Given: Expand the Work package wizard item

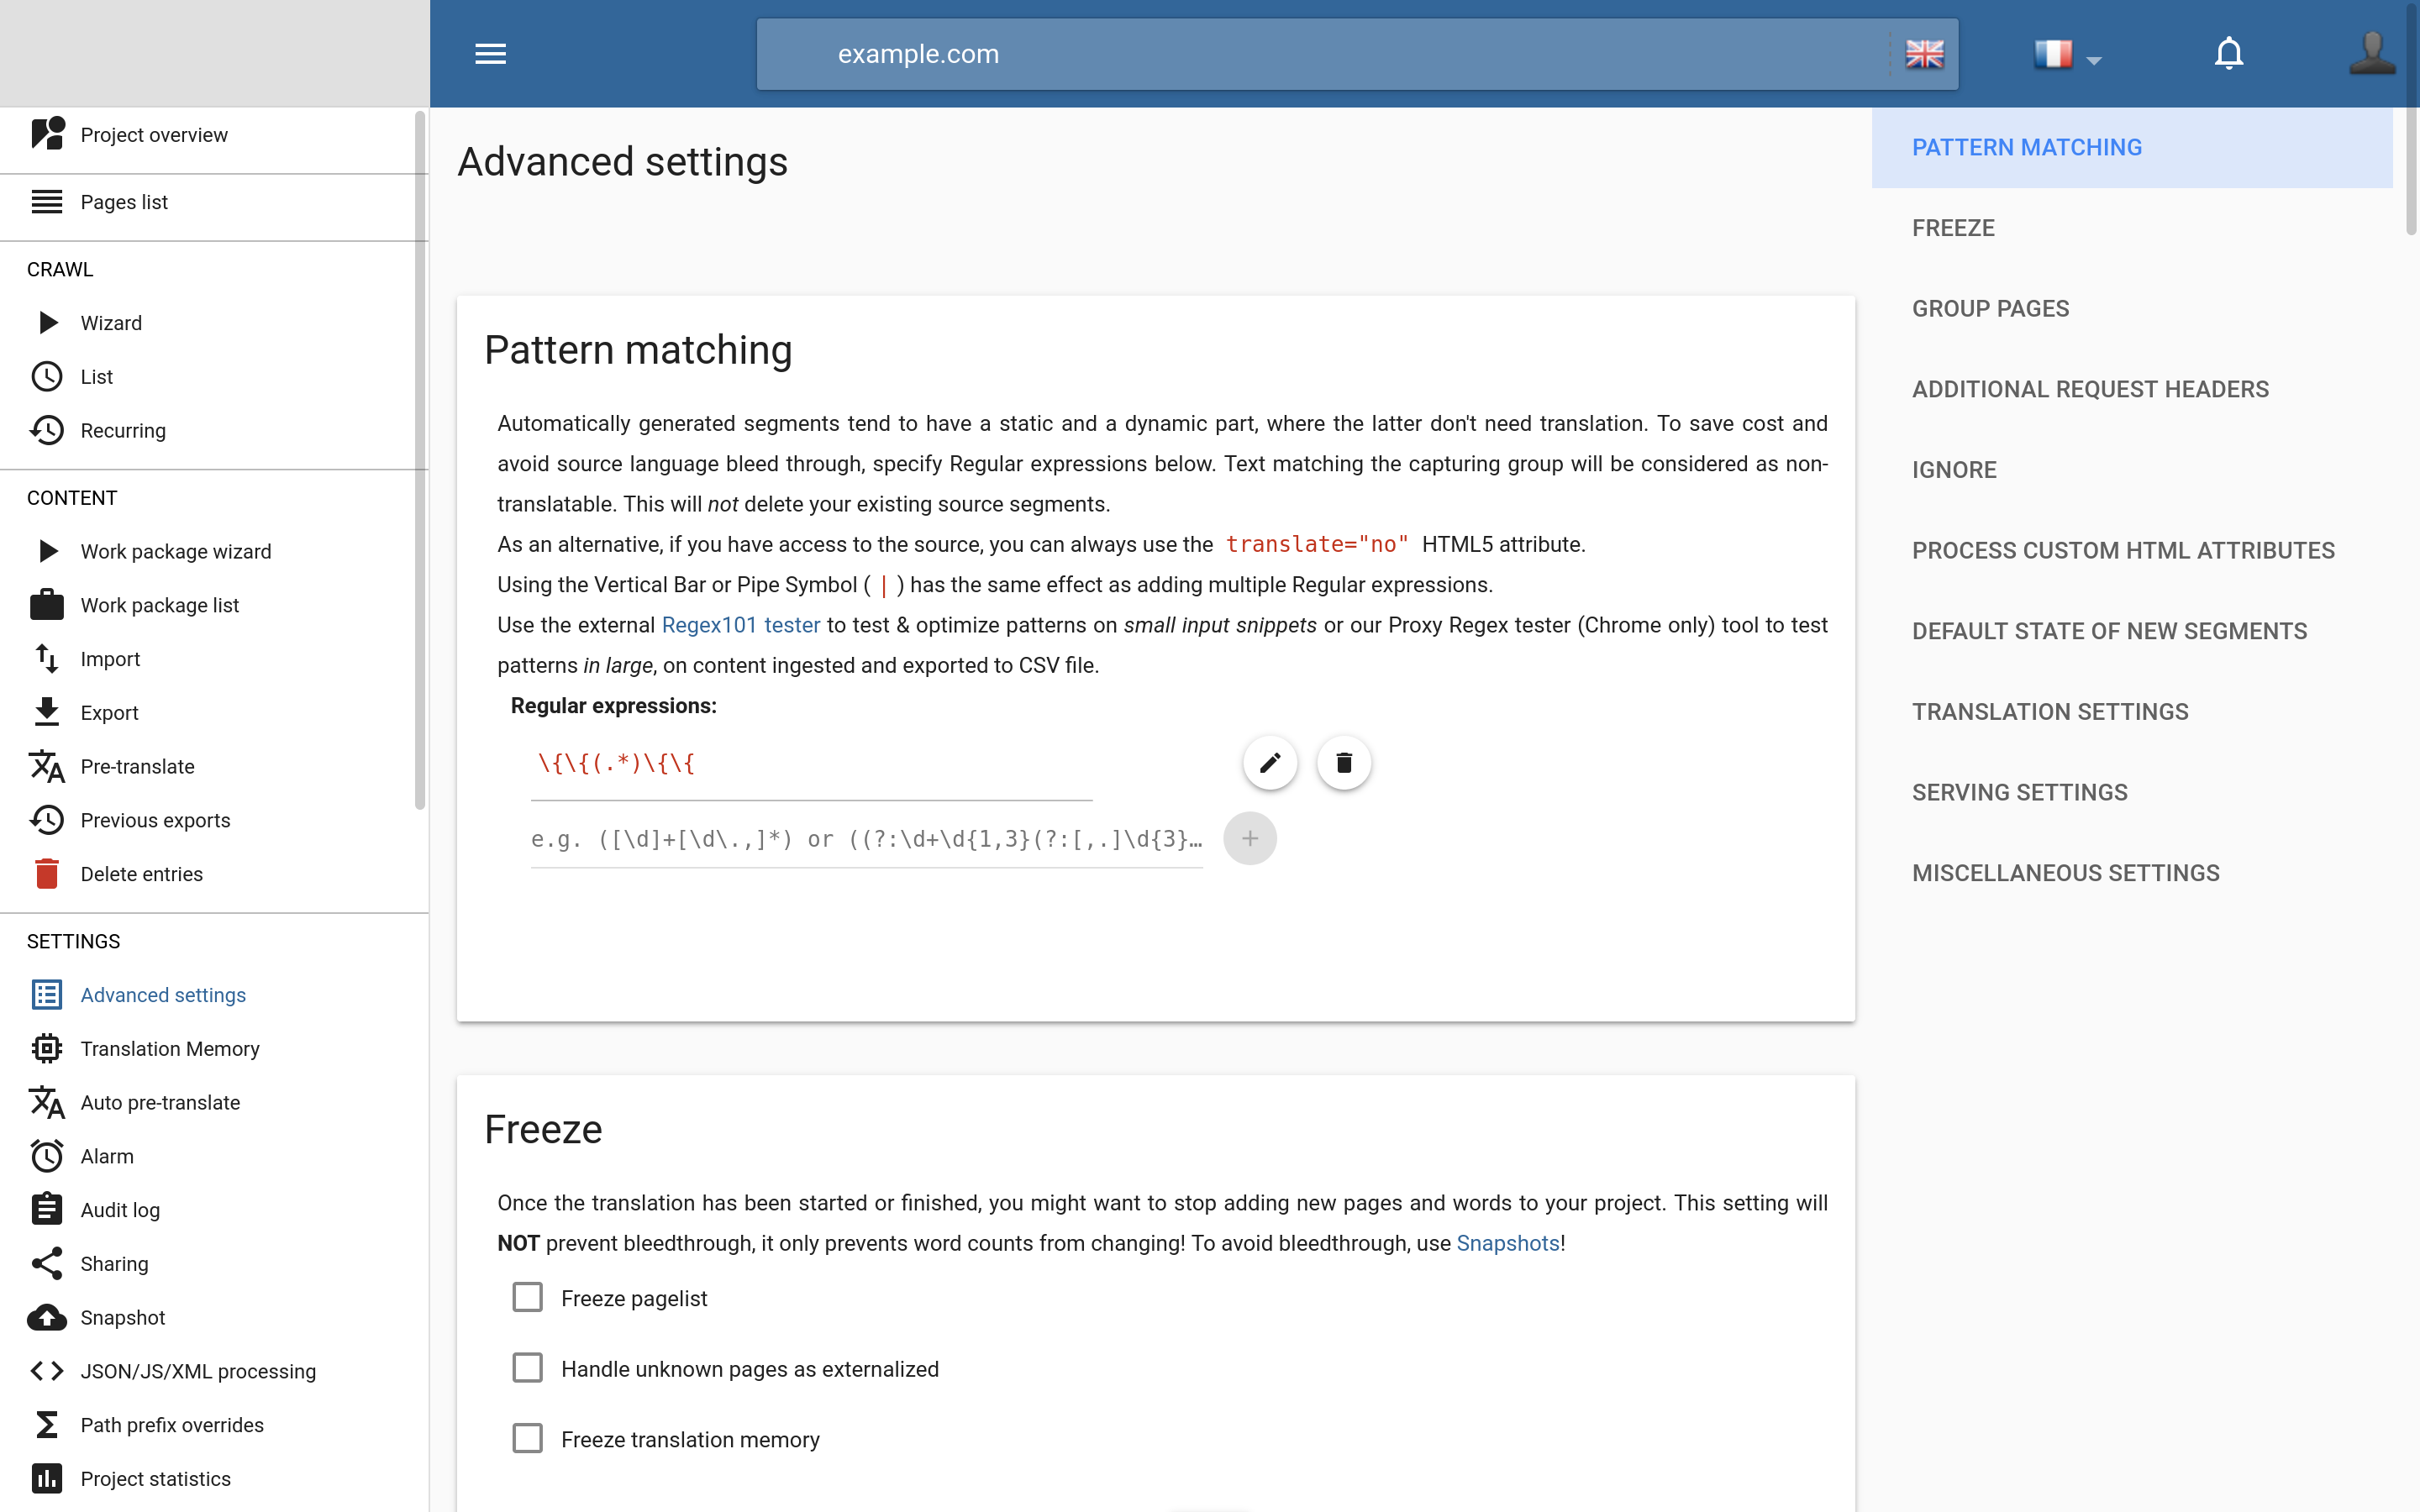Looking at the screenshot, I should tap(47, 551).
